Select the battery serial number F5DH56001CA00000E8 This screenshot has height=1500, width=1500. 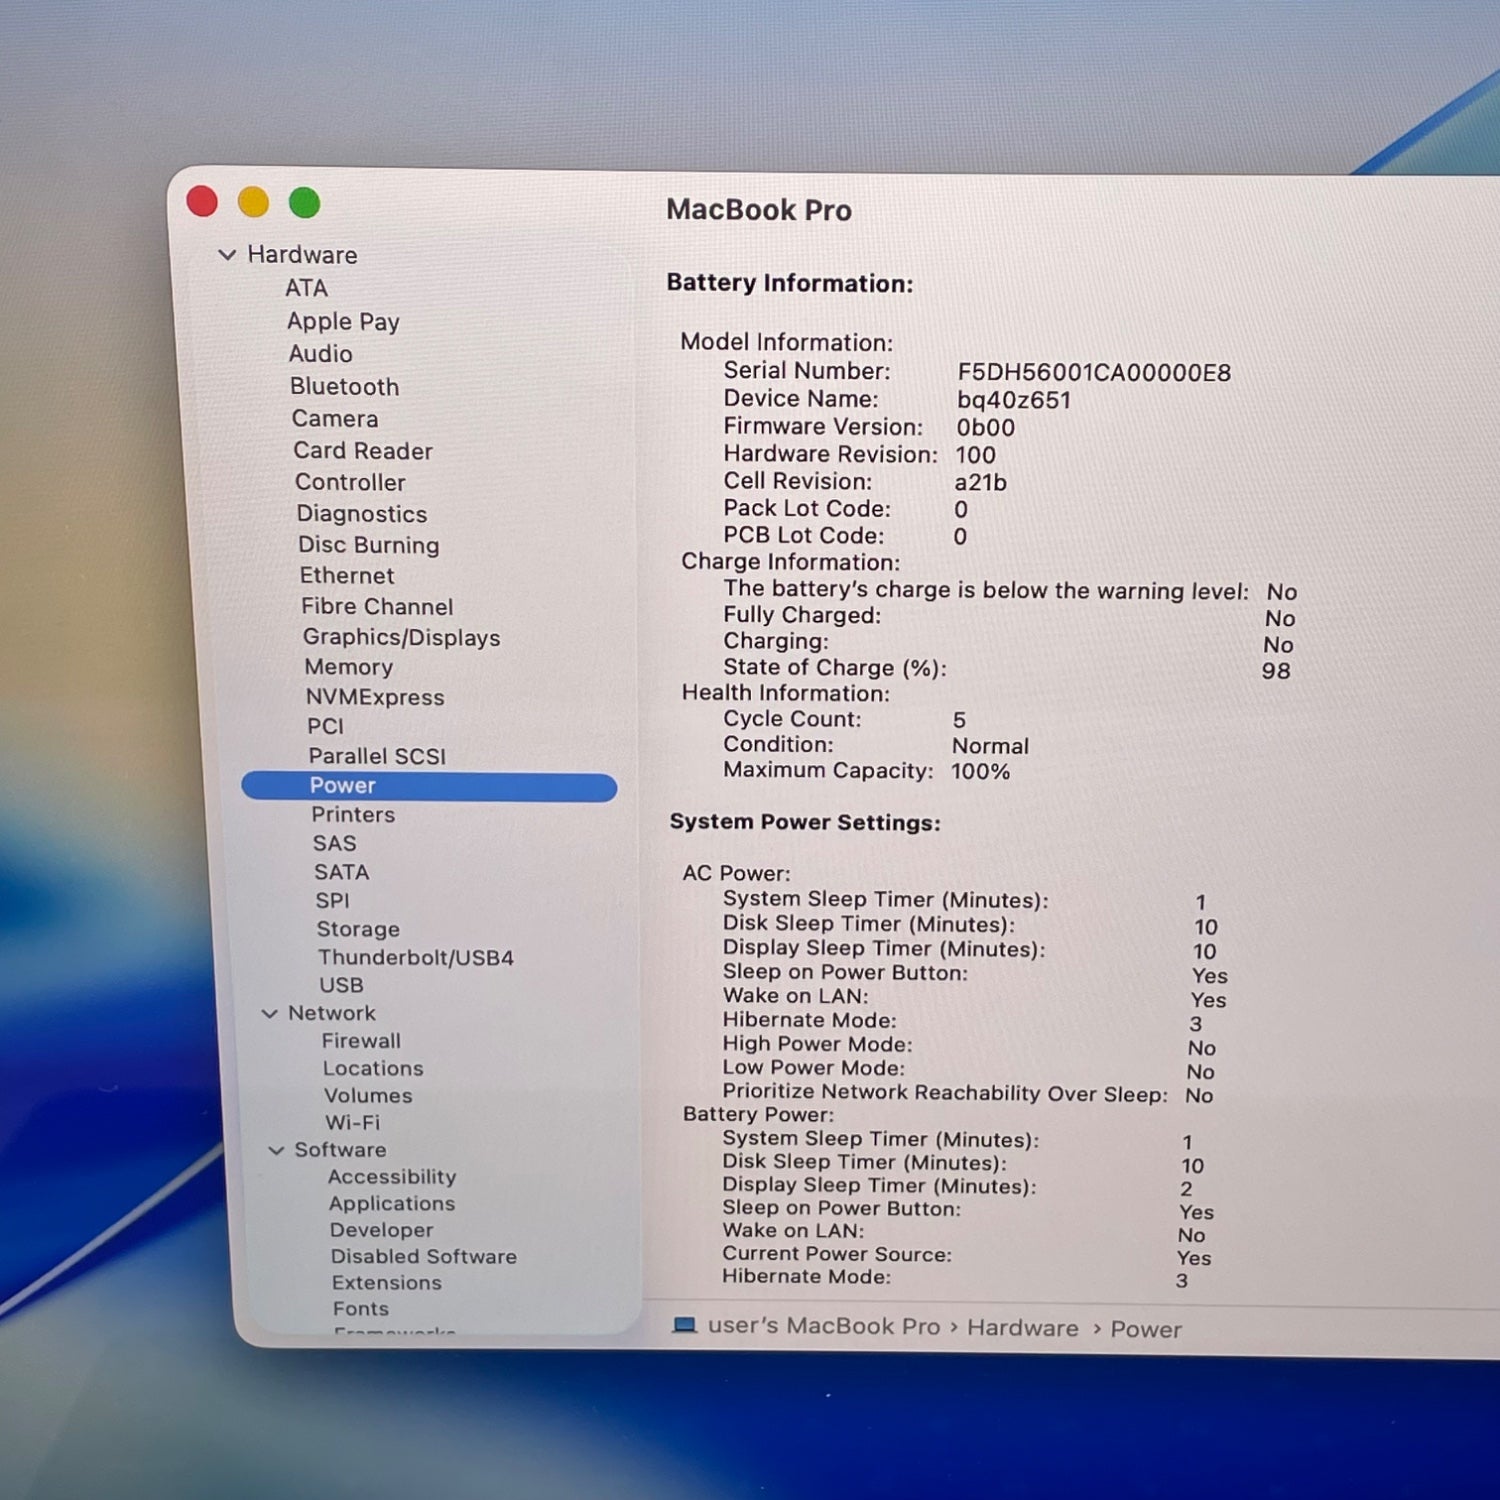(1094, 373)
